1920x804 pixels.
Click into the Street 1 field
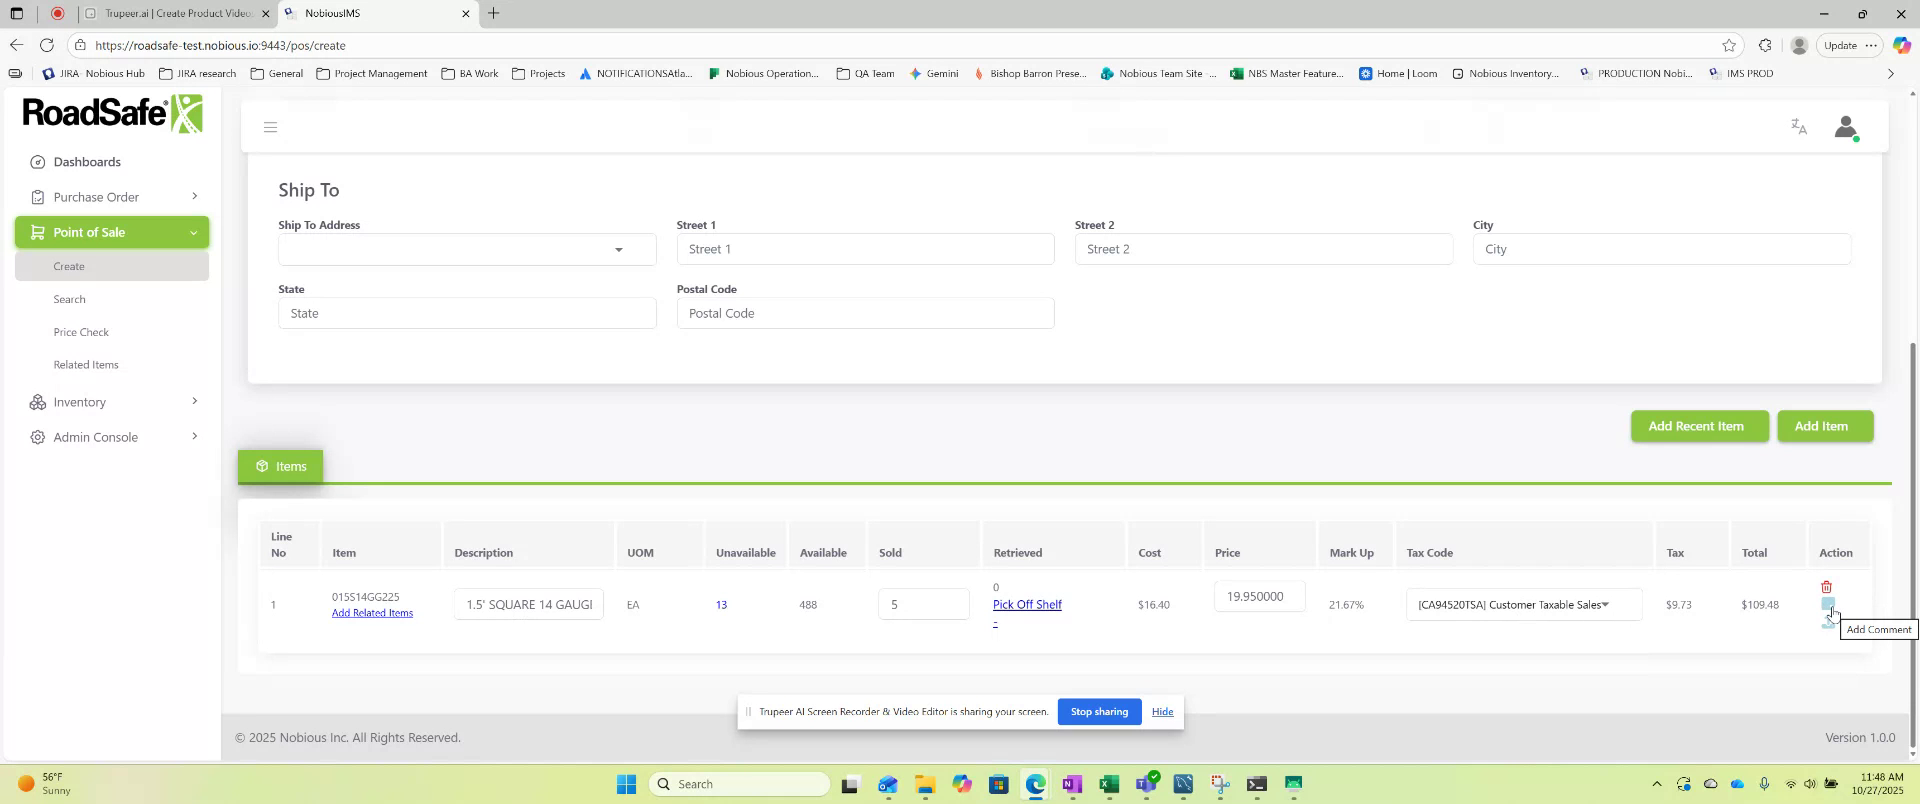click(865, 249)
